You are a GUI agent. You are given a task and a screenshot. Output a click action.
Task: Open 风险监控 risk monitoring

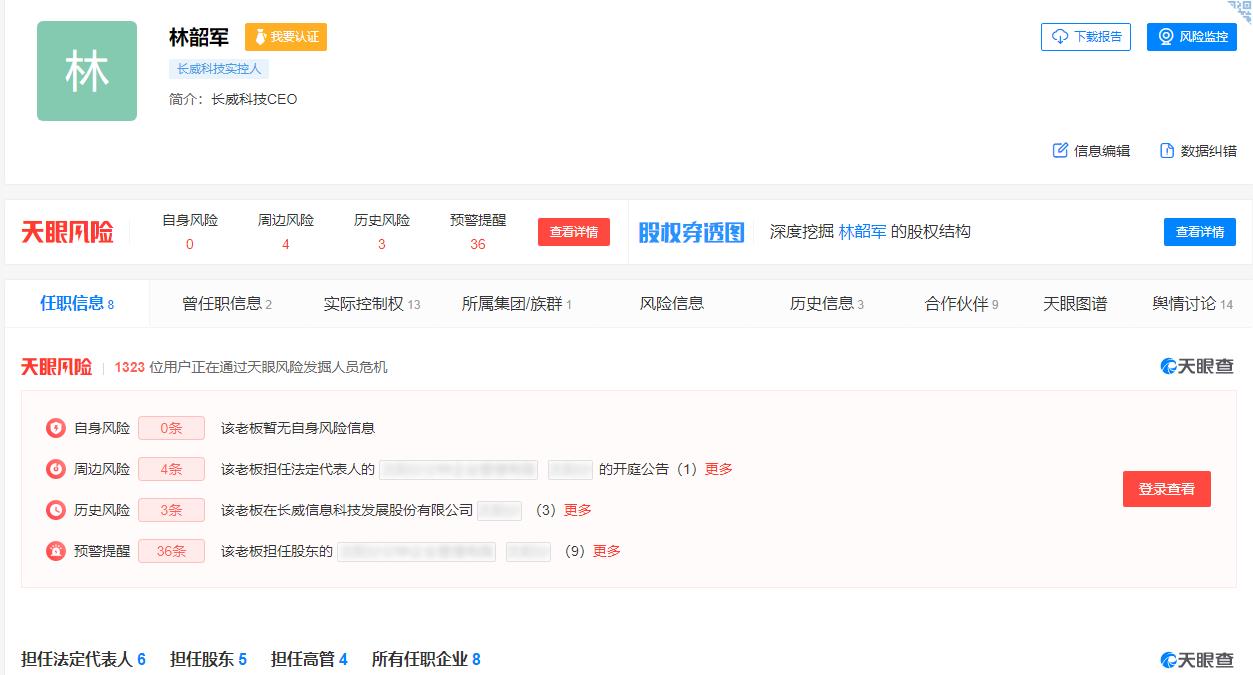click(1192, 37)
